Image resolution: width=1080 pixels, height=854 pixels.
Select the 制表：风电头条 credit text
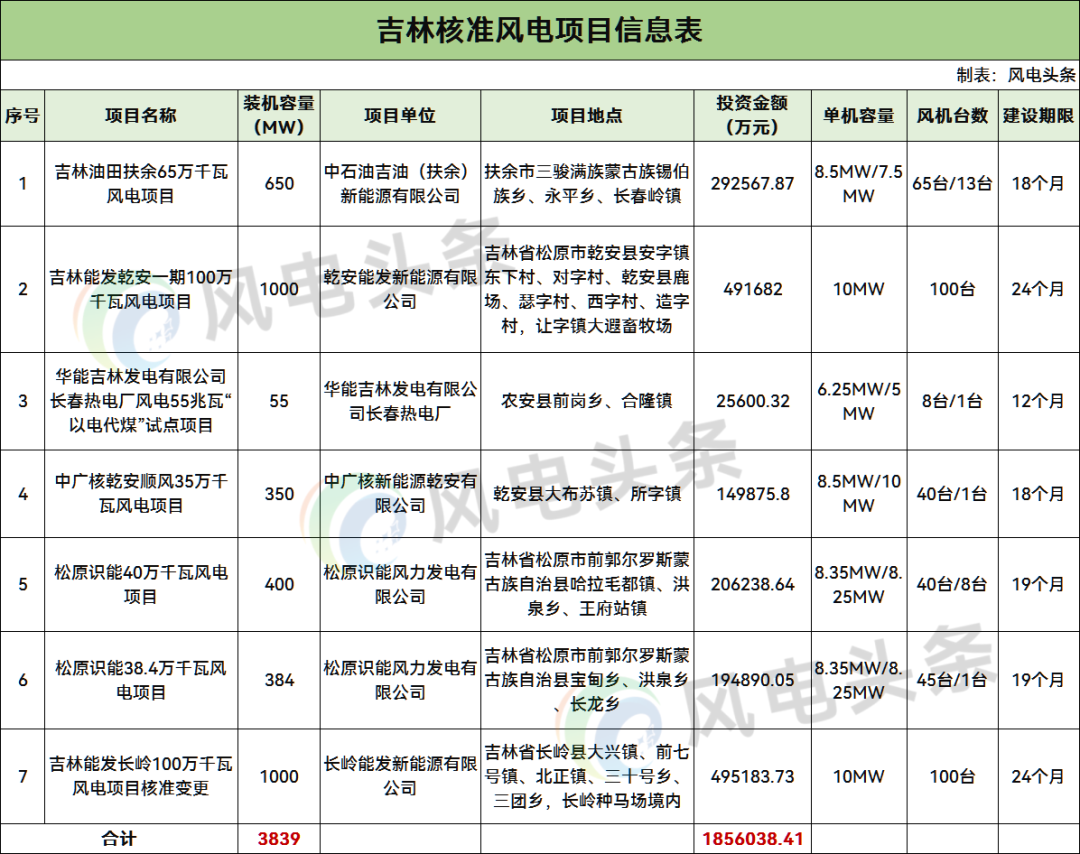pos(1016,75)
